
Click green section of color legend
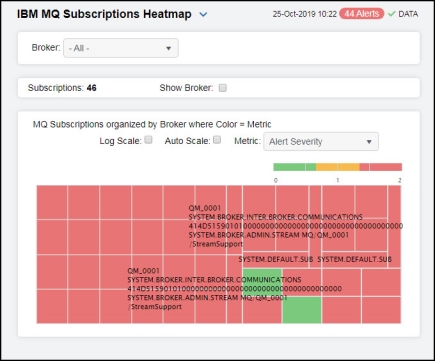click(295, 167)
